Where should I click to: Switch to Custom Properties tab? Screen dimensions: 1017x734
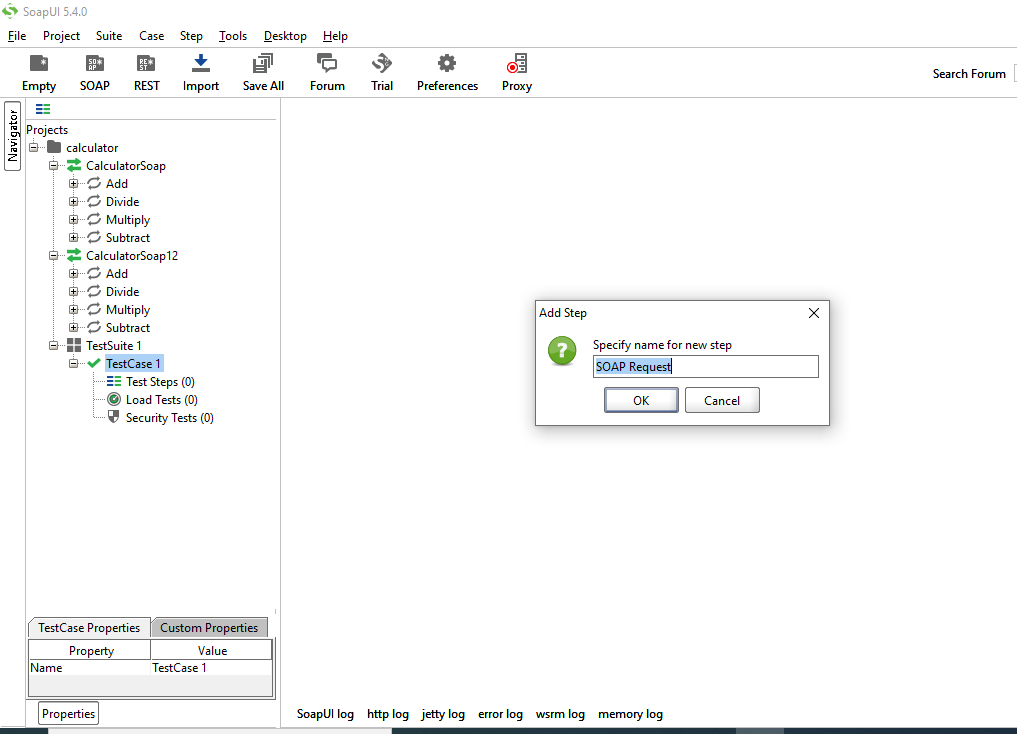(209, 628)
